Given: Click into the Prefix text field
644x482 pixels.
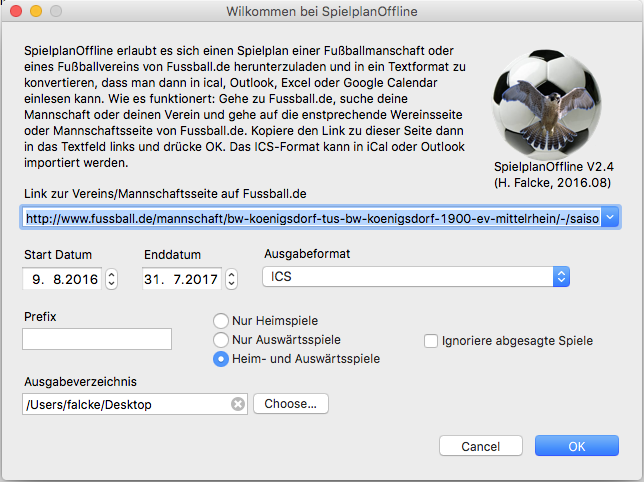Looking at the screenshot, I should pos(97,339).
